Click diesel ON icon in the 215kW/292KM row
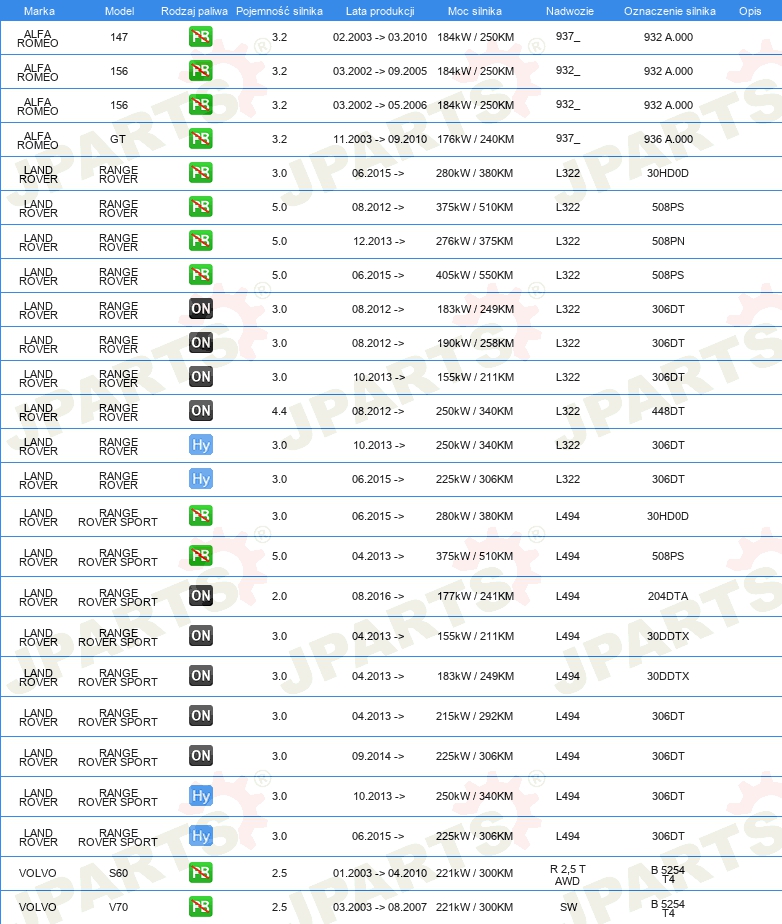The image size is (782, 924). click(200, 716)
